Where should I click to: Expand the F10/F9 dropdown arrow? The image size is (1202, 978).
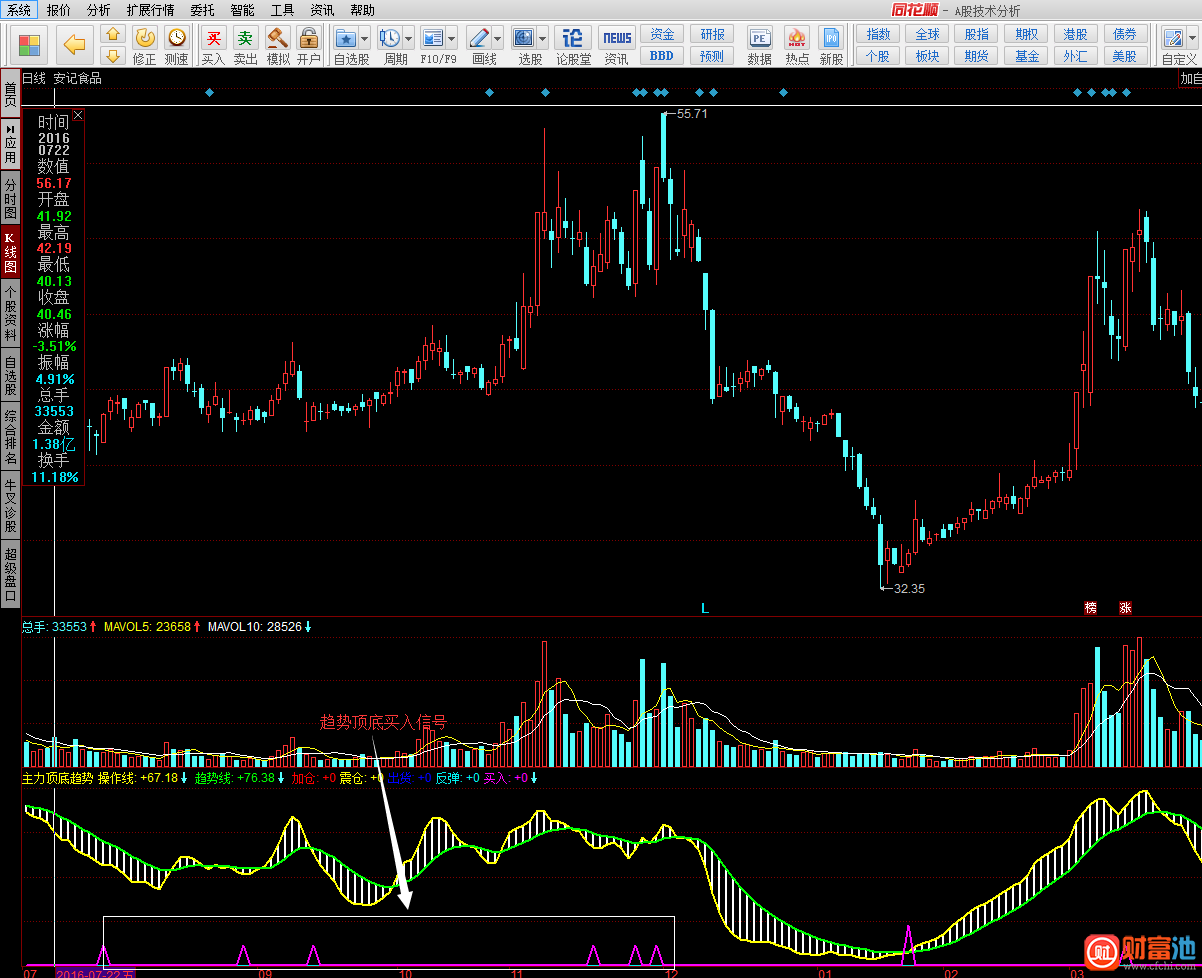[452, 38]
